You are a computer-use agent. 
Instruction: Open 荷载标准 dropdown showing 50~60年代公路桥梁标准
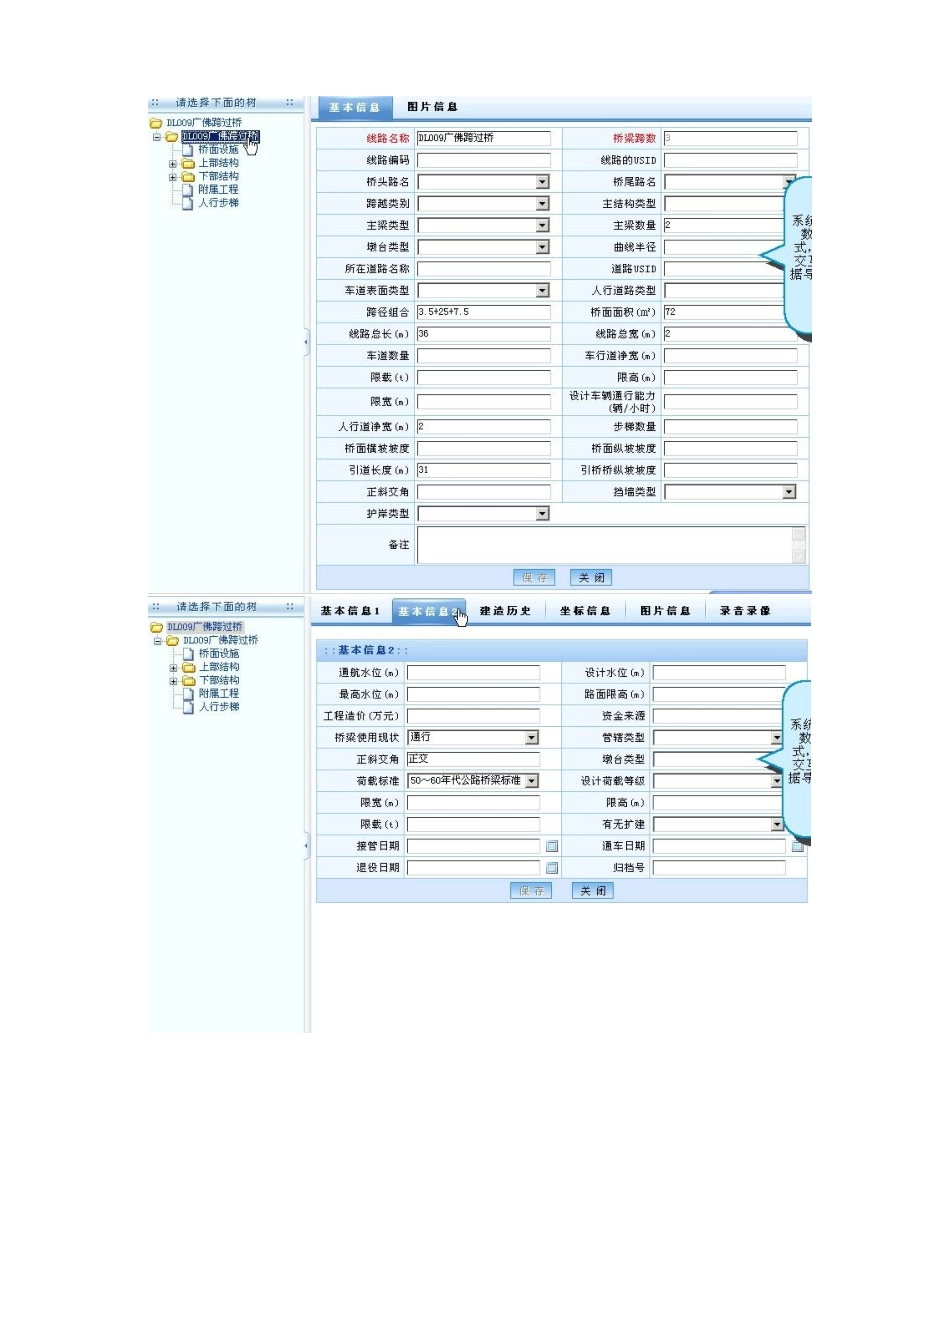pos(532,781)
